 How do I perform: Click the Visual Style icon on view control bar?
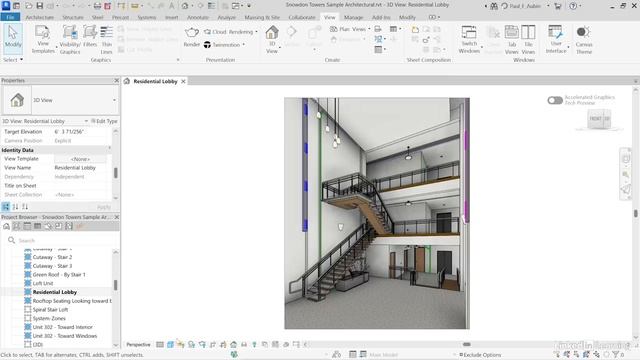[170, 344]
